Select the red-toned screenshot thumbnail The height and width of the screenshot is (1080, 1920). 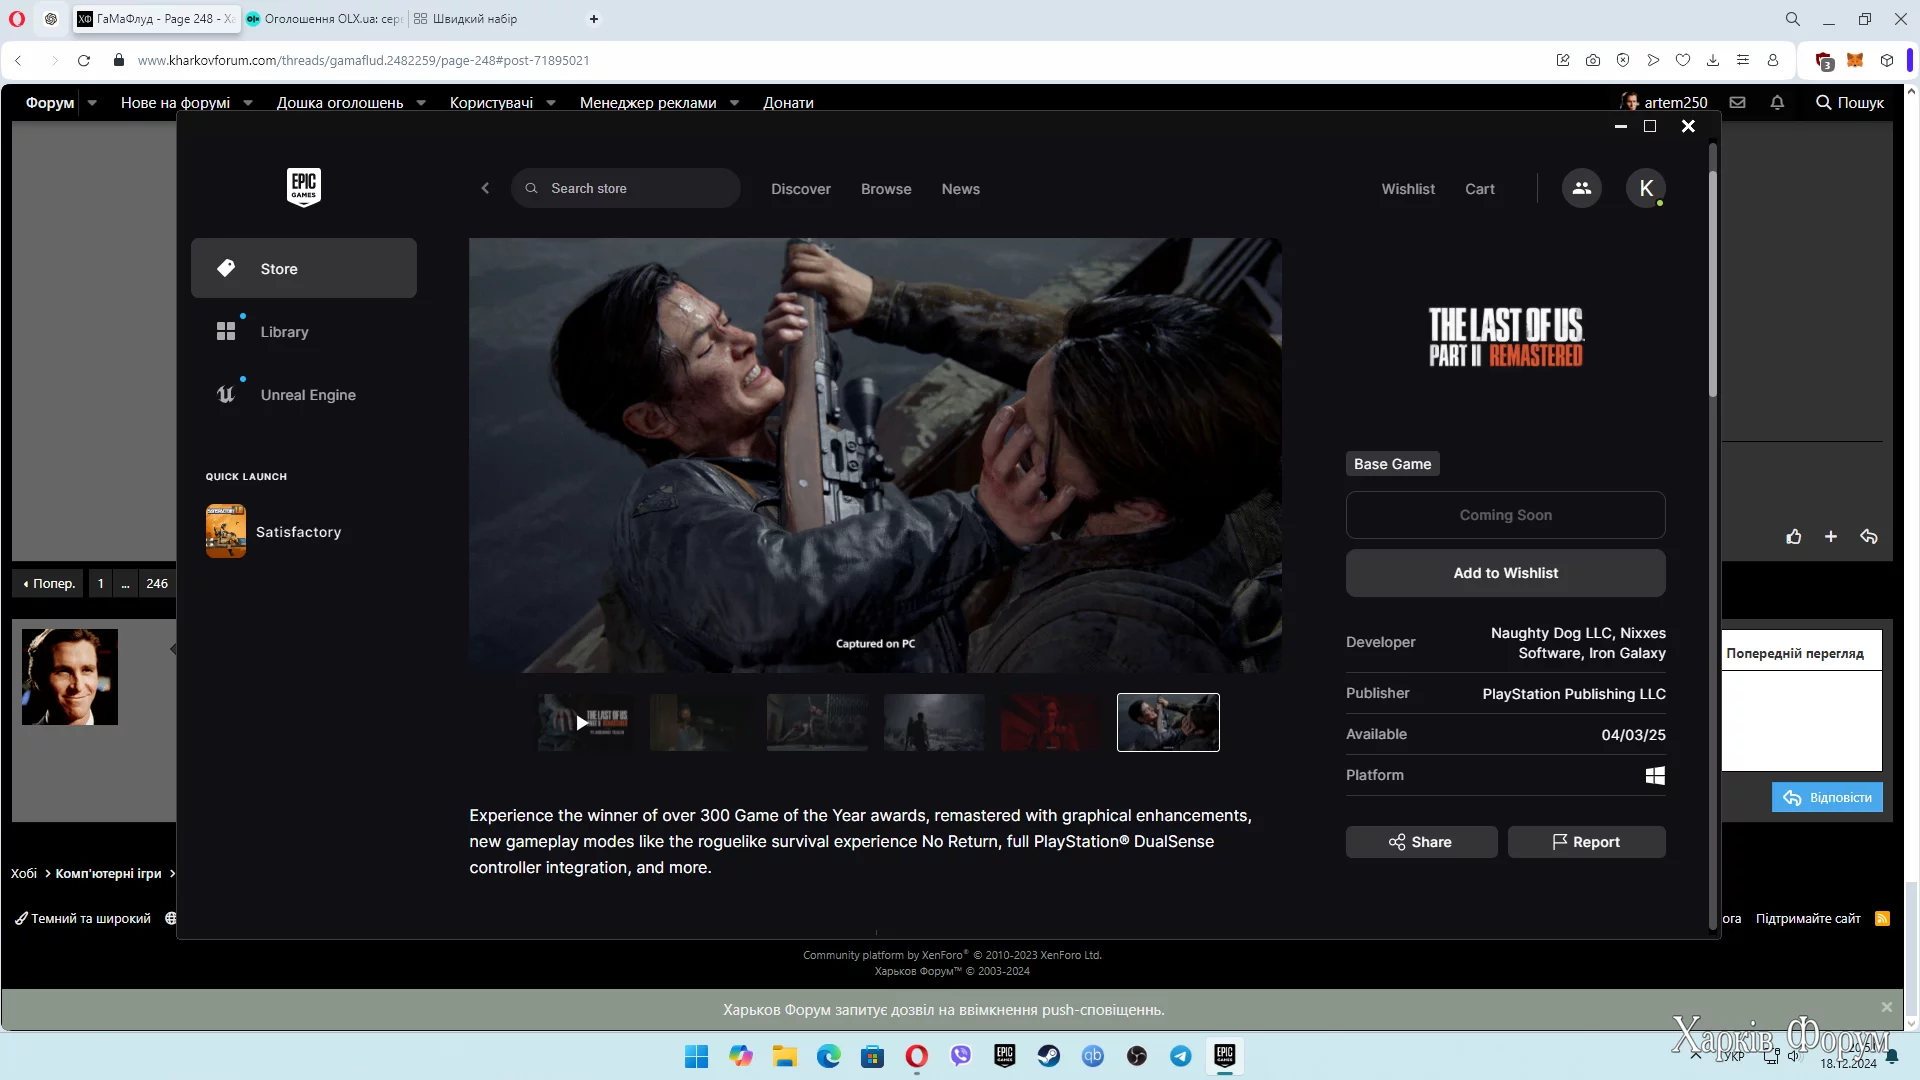[1050, 722]
